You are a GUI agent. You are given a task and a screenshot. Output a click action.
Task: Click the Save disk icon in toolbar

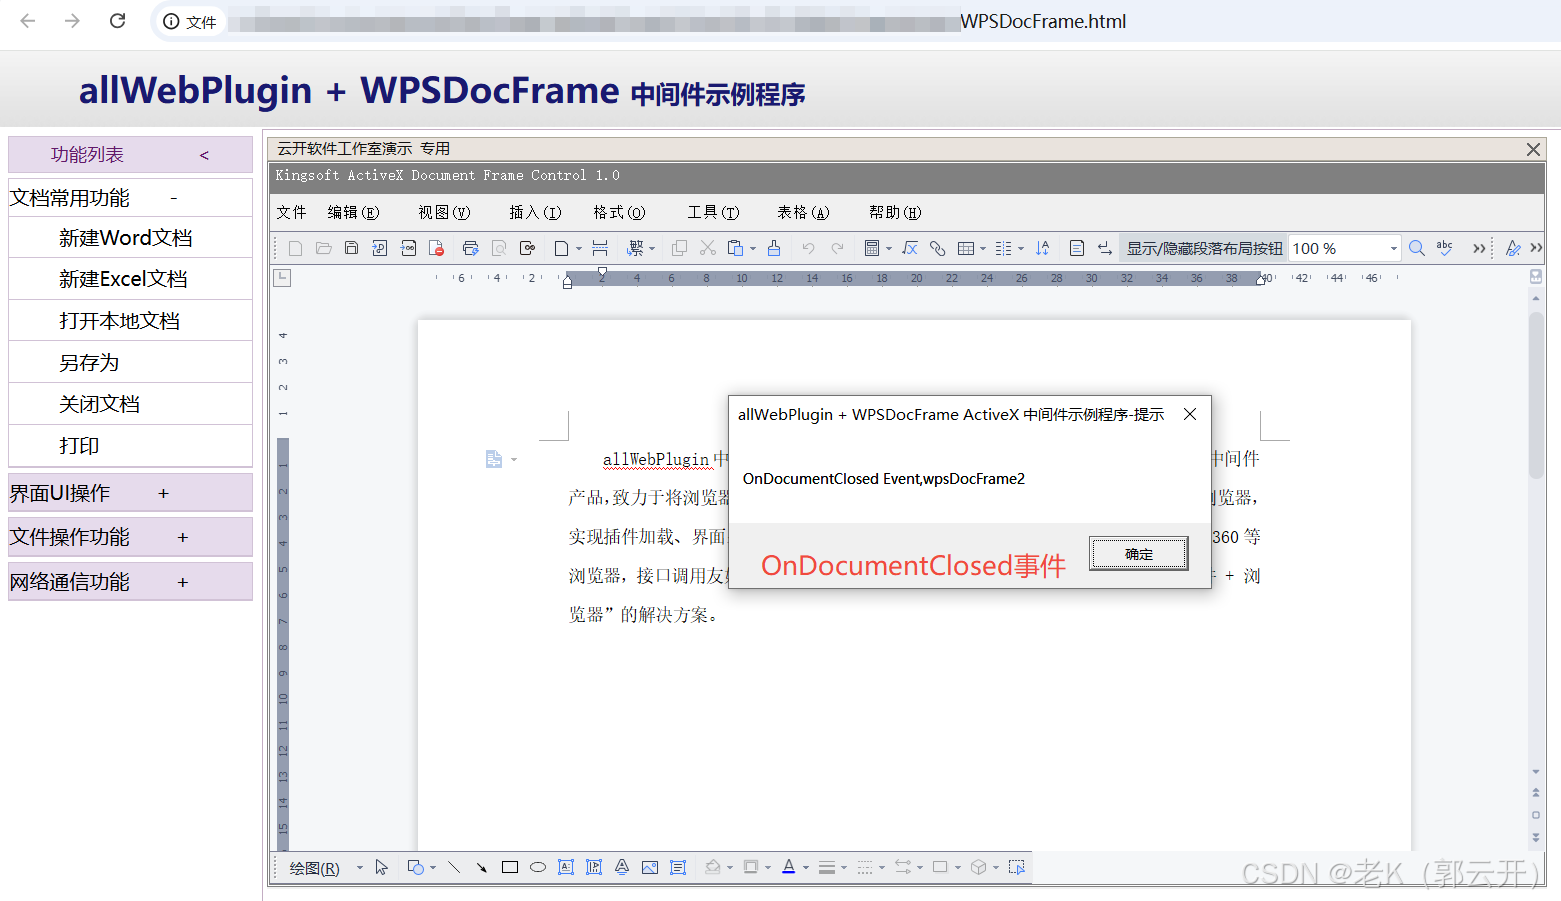pyautogui.click(x=351, y=248)
